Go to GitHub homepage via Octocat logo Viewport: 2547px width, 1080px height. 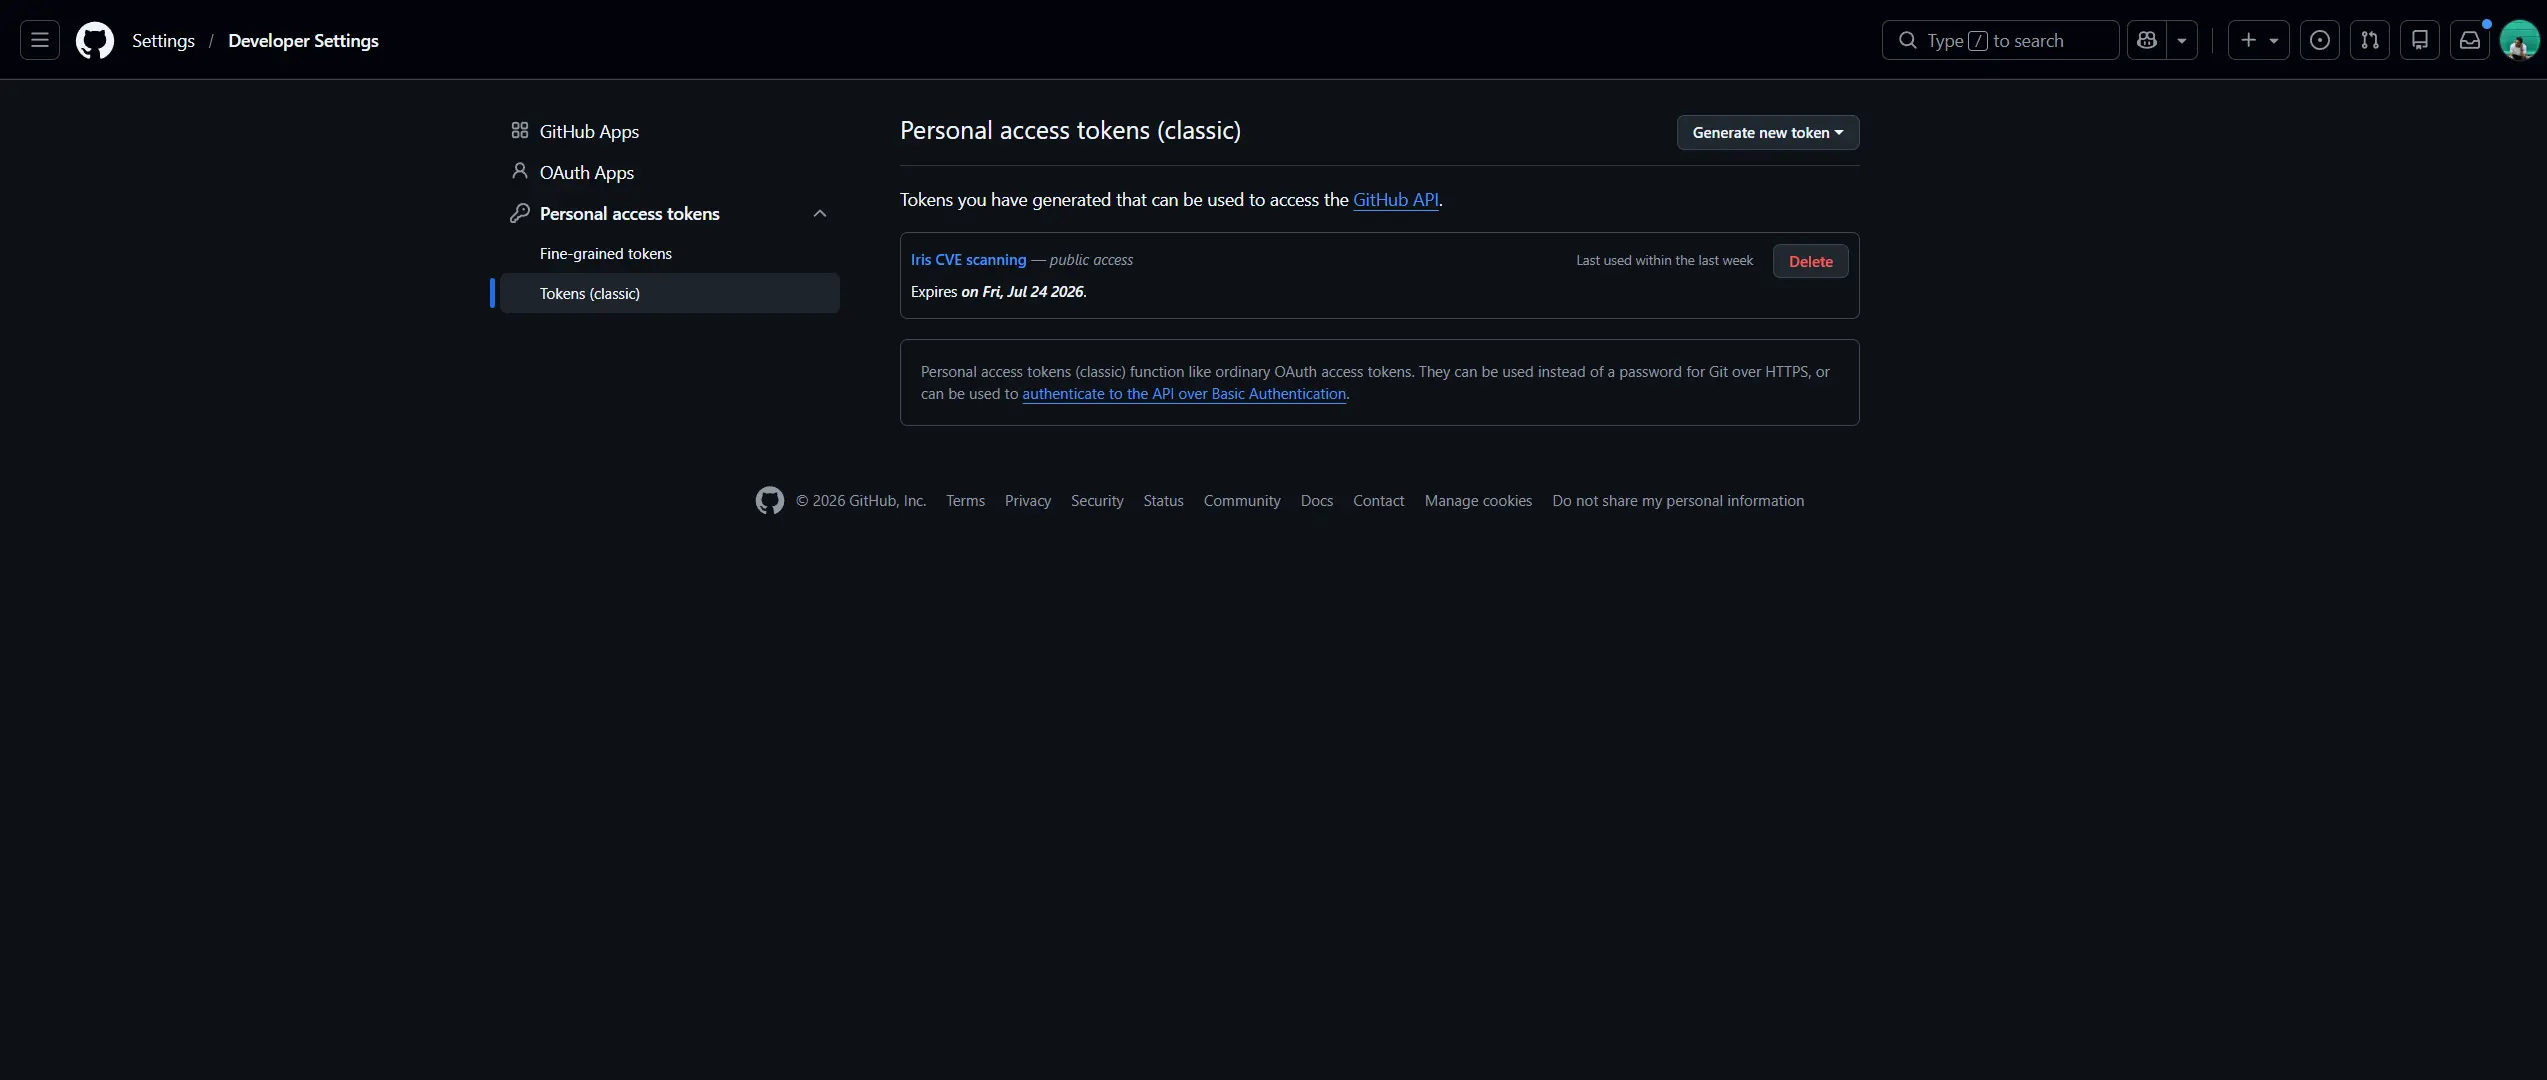tap(95, 40)
